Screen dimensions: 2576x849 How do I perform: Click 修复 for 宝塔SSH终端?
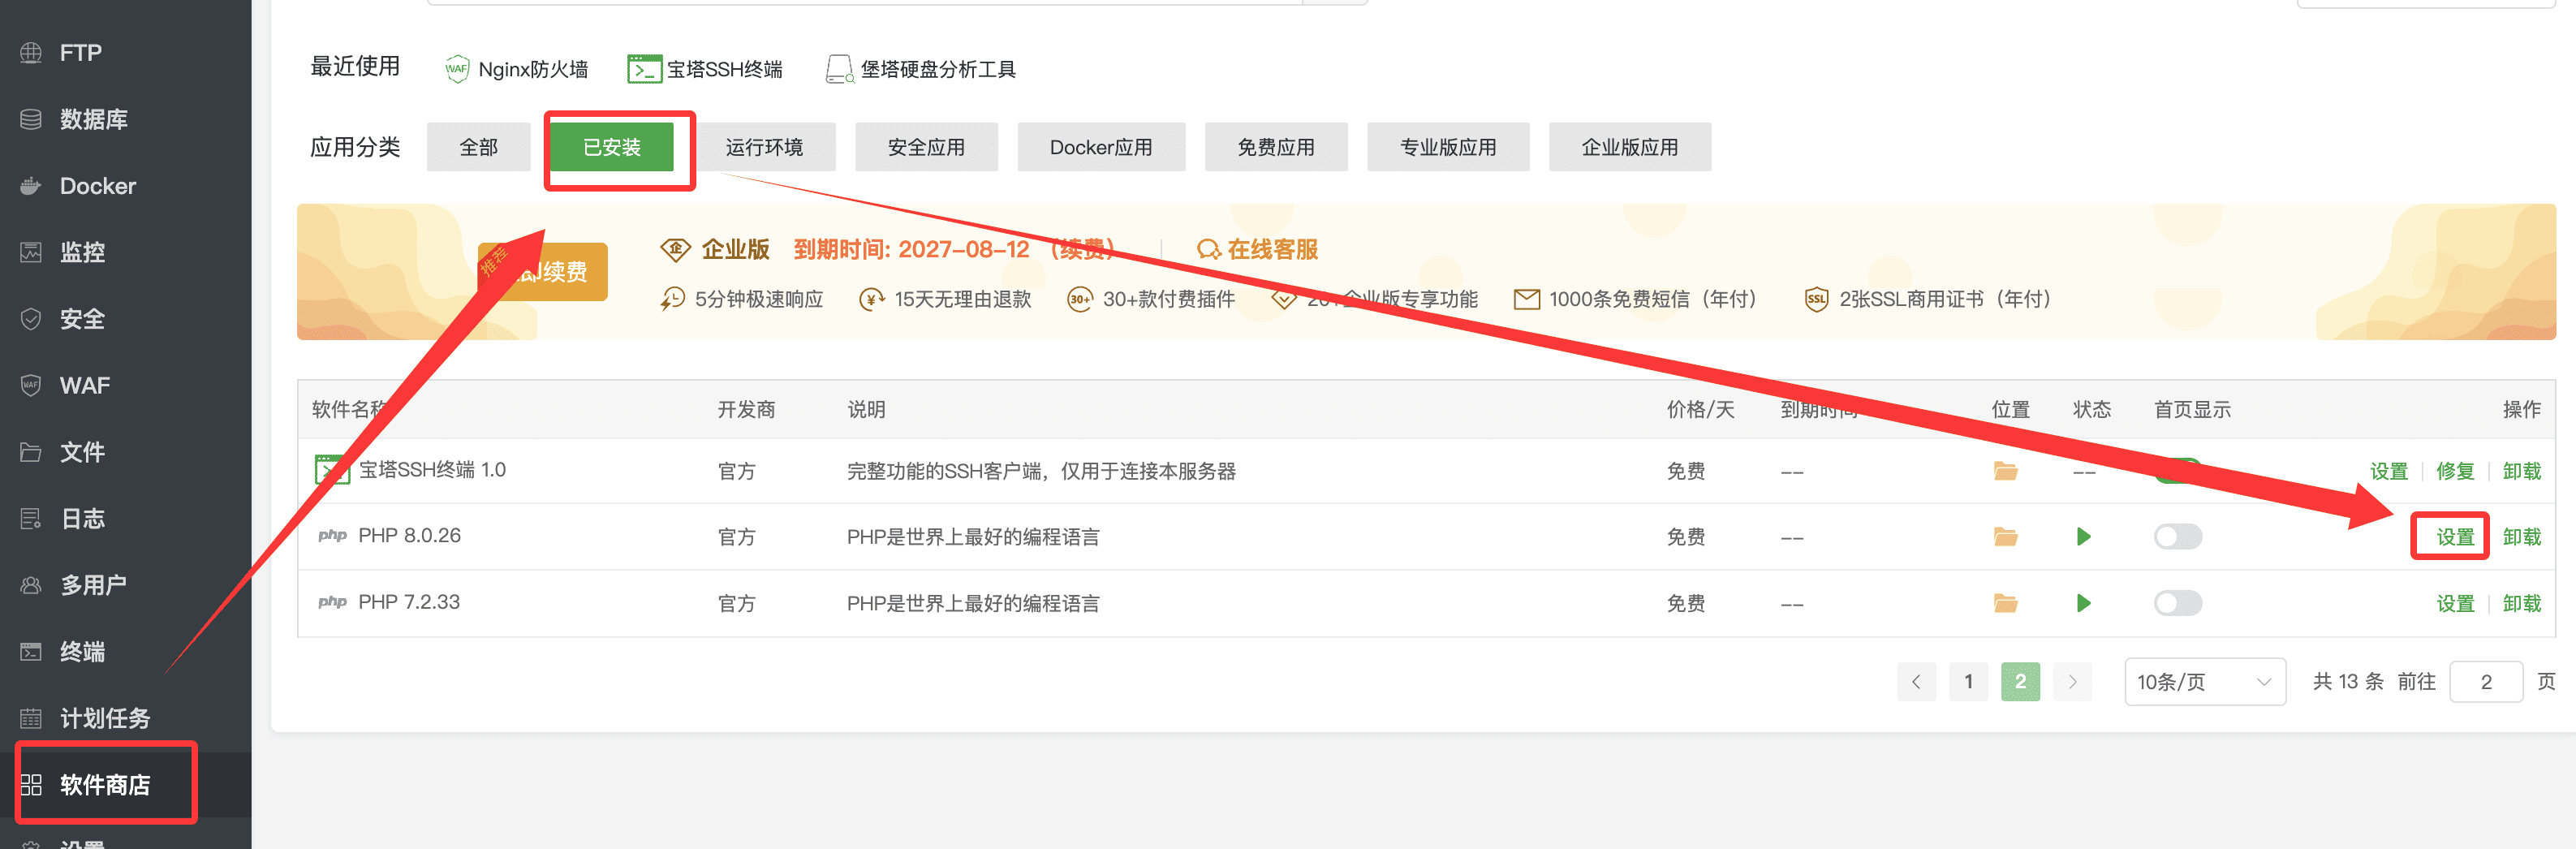(2454, 471)
